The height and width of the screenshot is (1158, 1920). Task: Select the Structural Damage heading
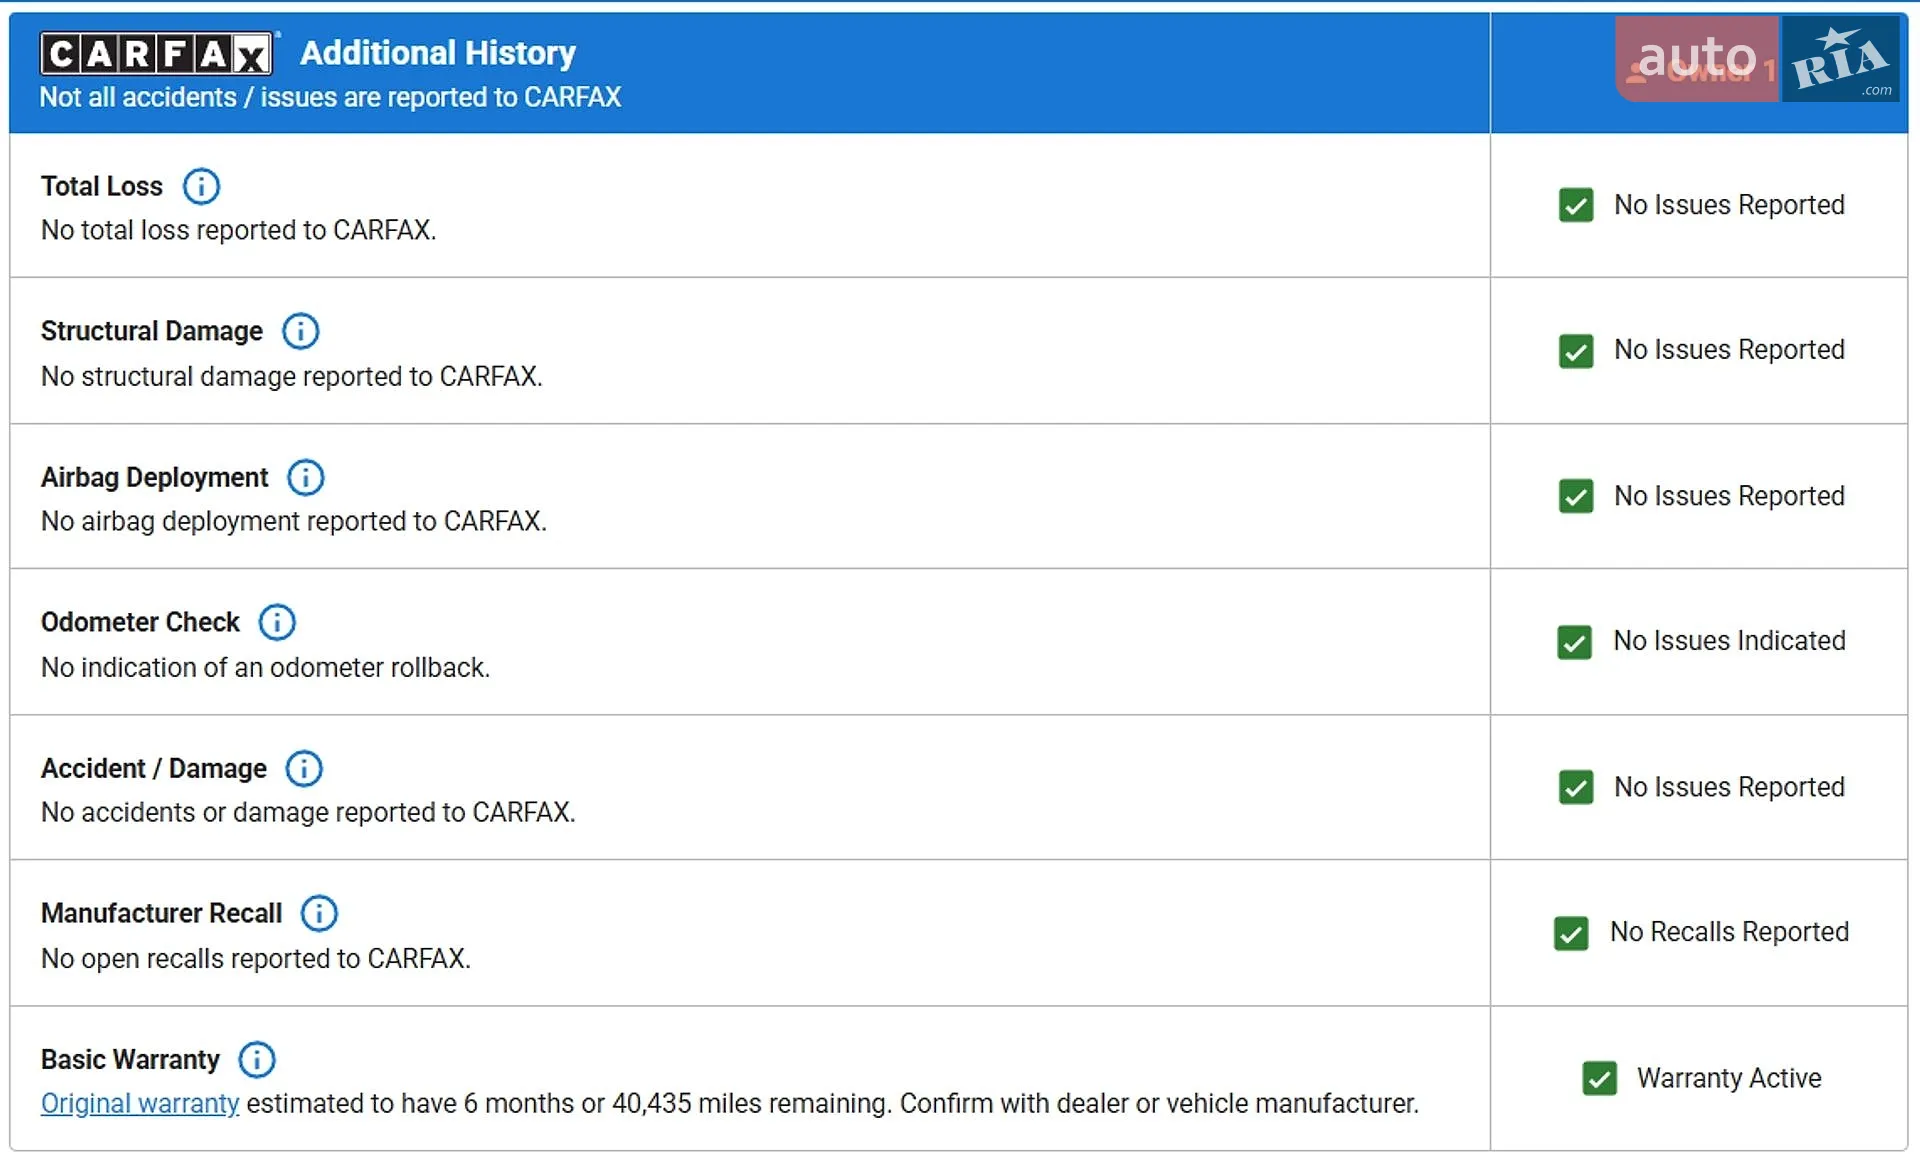pyautogui.click(x=152, y=331)
